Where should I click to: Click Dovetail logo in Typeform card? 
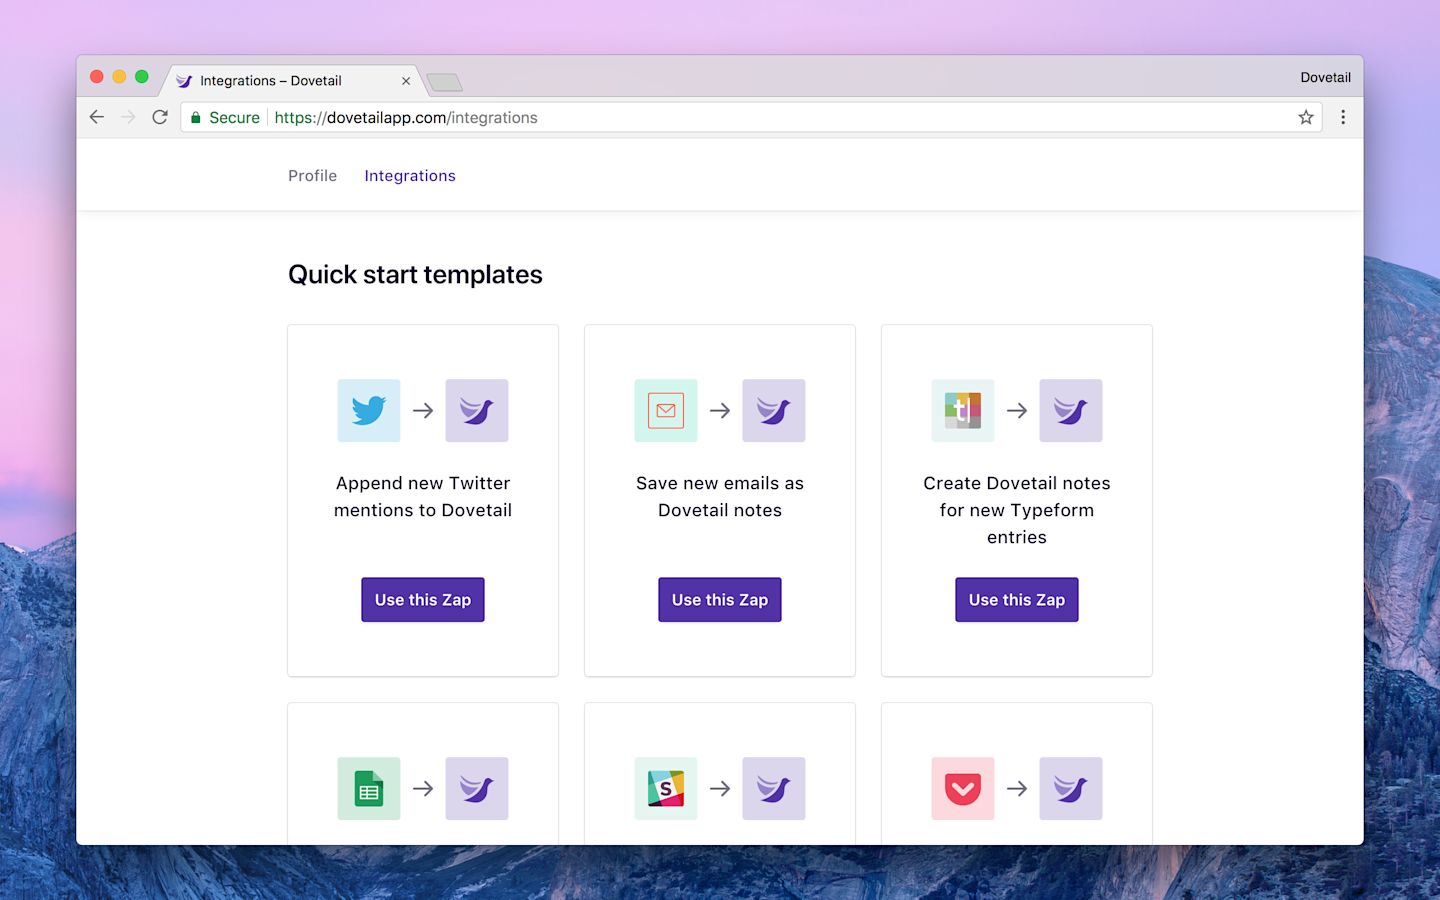click(1071, 410)
